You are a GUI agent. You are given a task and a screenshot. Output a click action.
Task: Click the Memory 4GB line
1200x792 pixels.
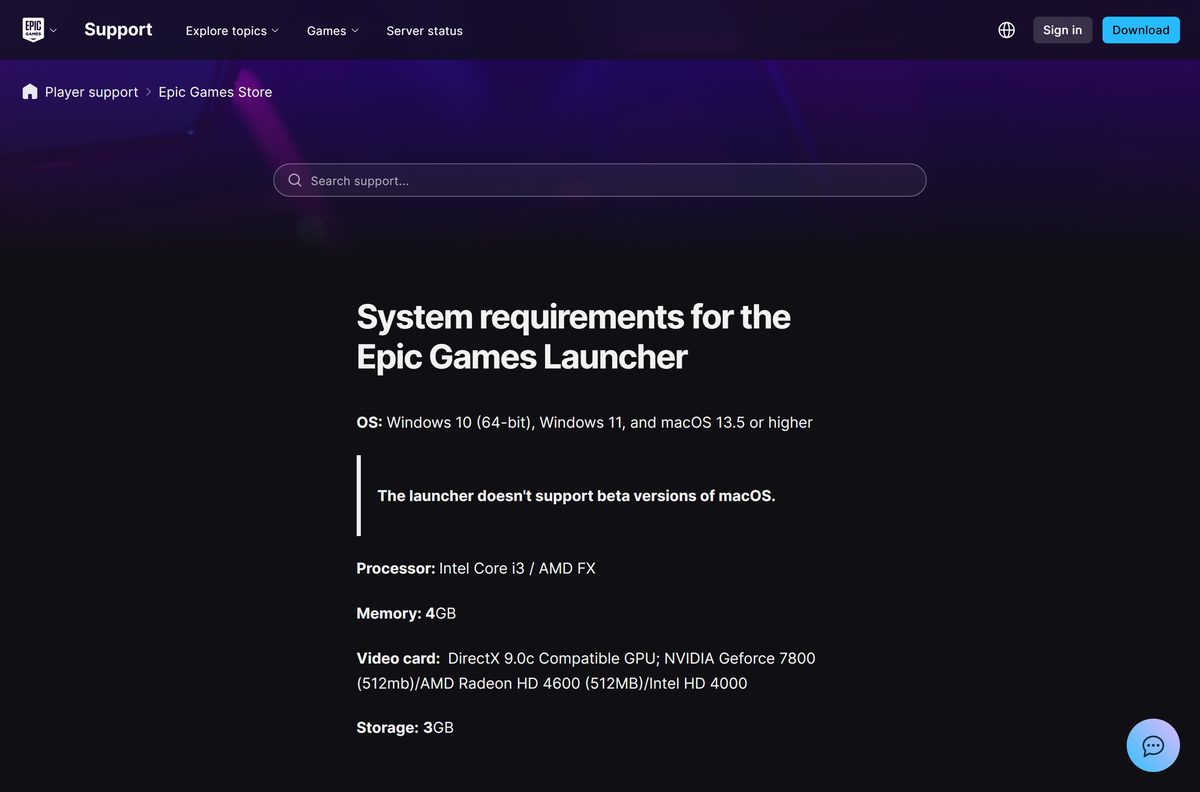pos(406,613)
